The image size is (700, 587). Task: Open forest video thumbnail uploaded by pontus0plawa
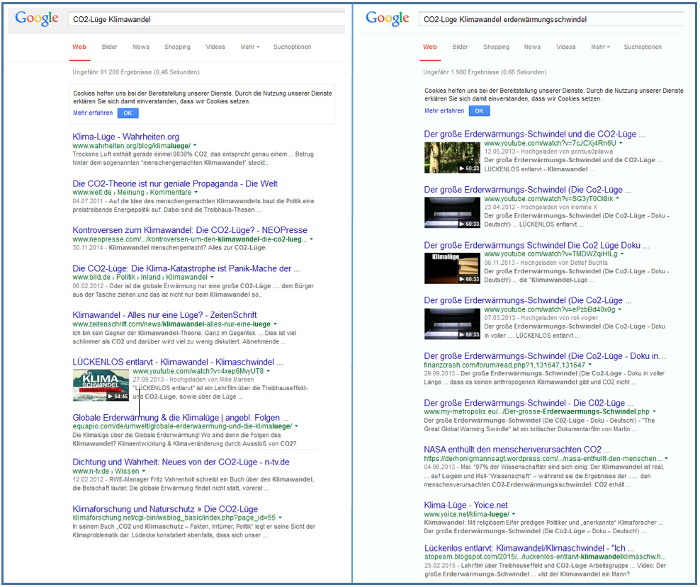click(445, 156)
